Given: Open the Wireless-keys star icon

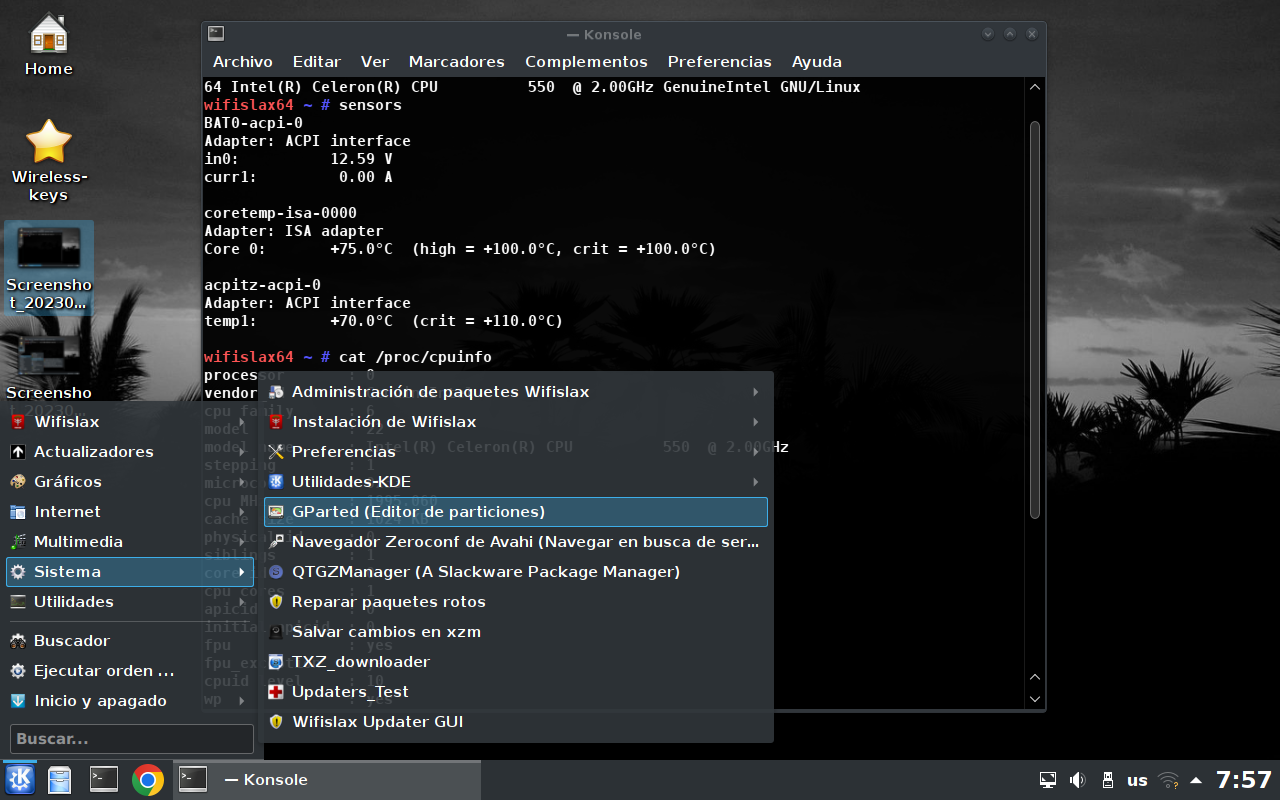Looking at the screenshot, I should (48, 160).
